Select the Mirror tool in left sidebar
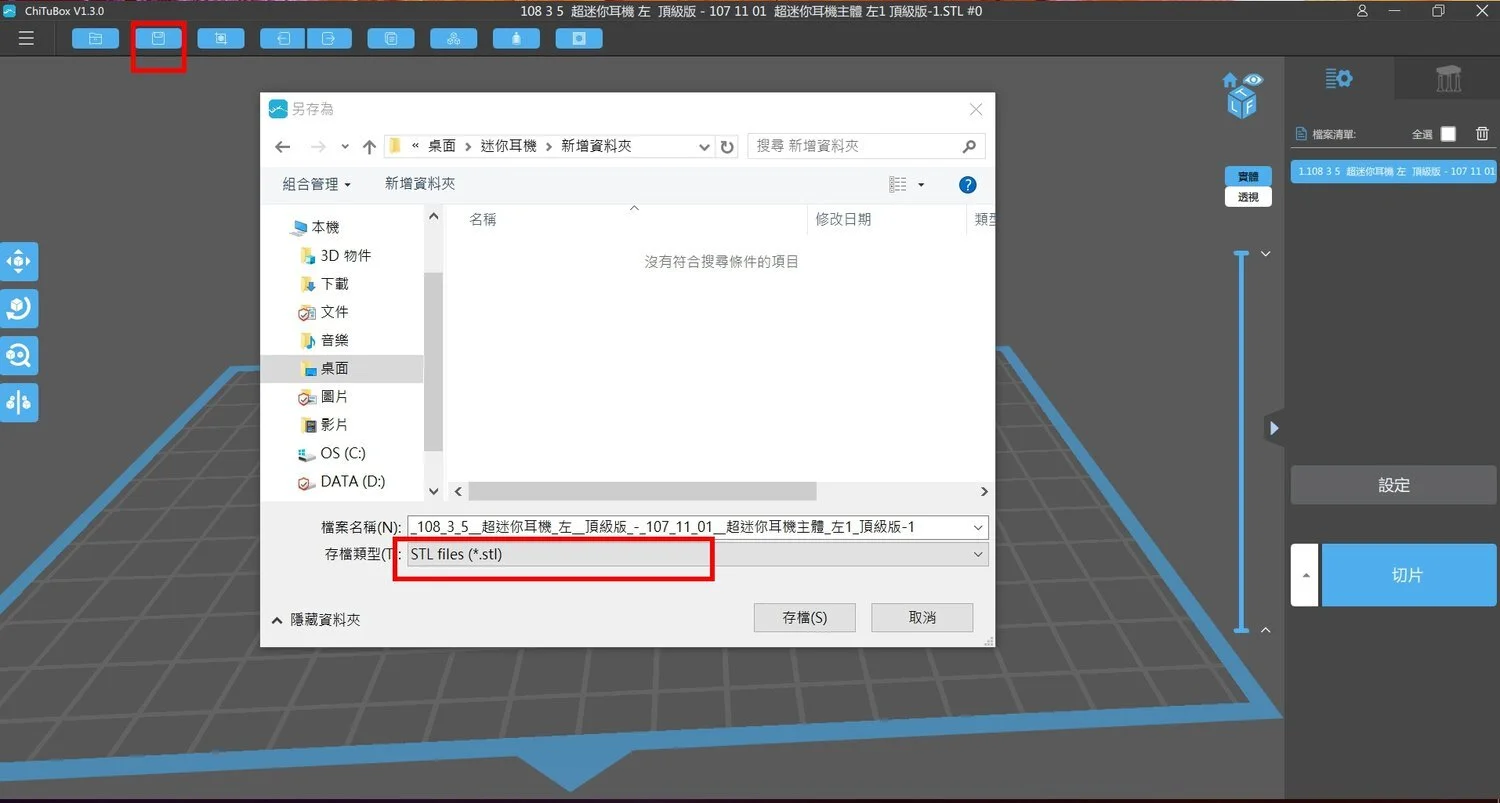 click(x=19, y=402)
